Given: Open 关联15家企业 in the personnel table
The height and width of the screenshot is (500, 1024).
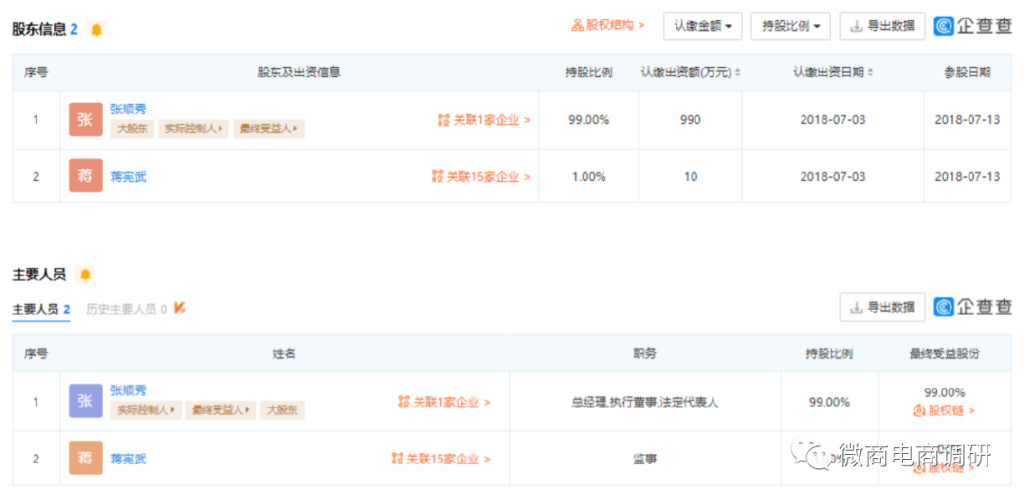Looking at the screenshot, I should pyautogui.click(x=441, y=459).
